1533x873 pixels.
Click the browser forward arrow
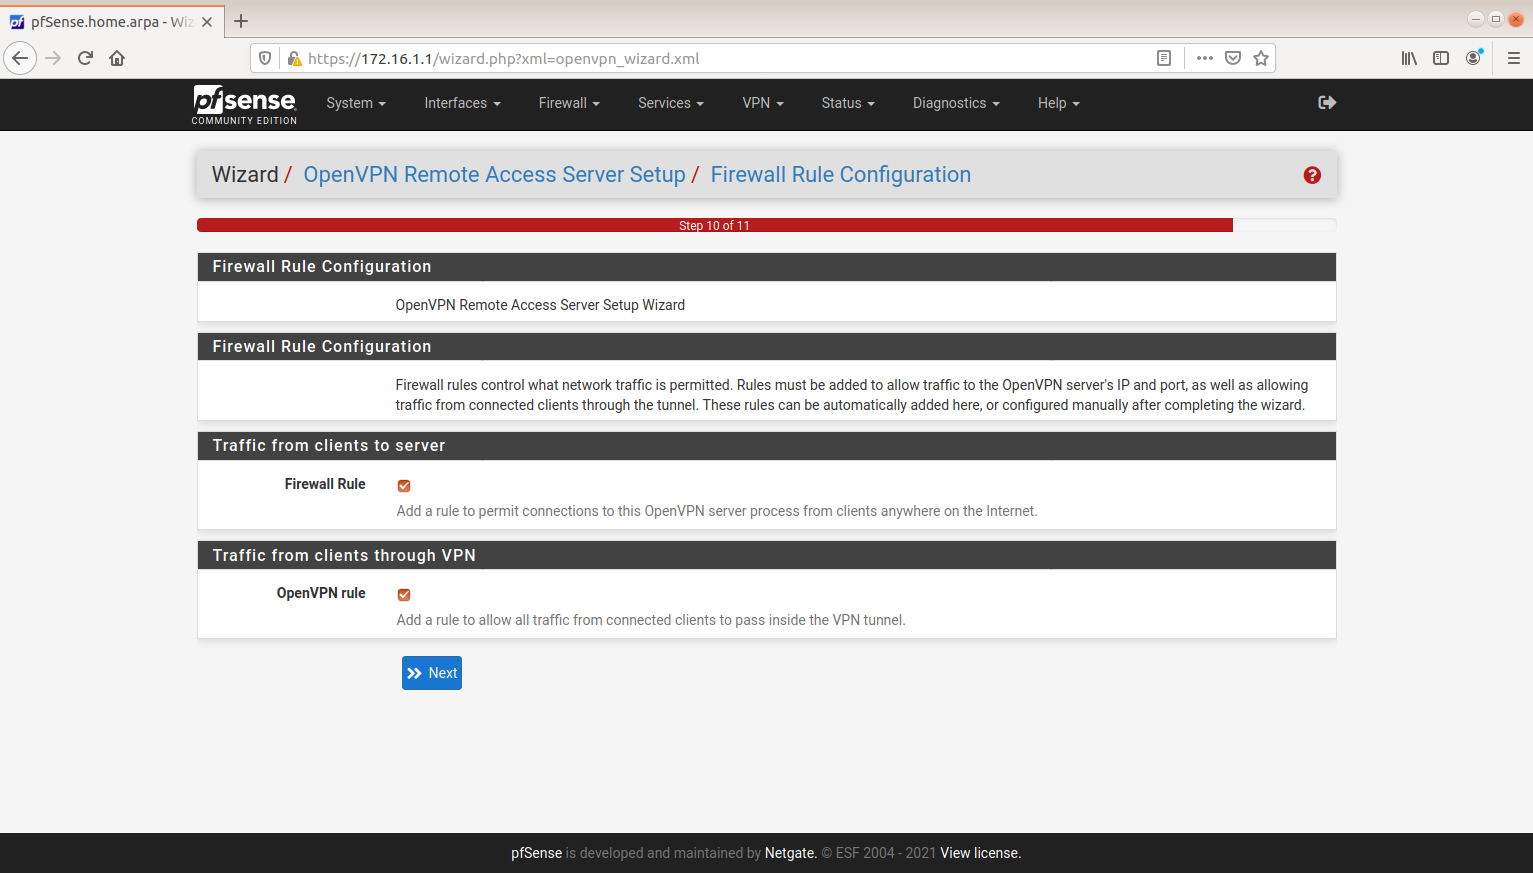(53, 58)
